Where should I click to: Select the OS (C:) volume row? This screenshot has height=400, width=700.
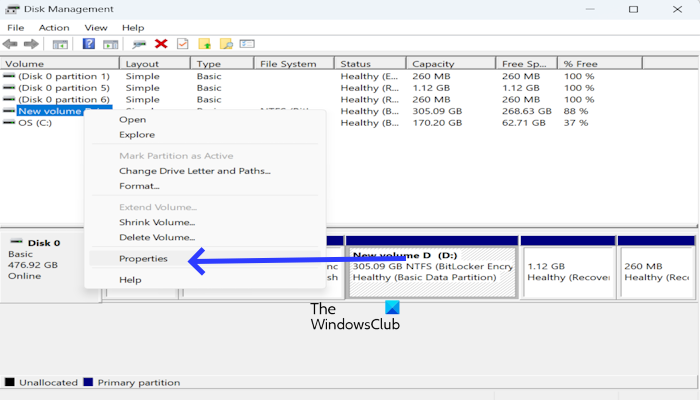pyautogui.click(x=35, y=123)
